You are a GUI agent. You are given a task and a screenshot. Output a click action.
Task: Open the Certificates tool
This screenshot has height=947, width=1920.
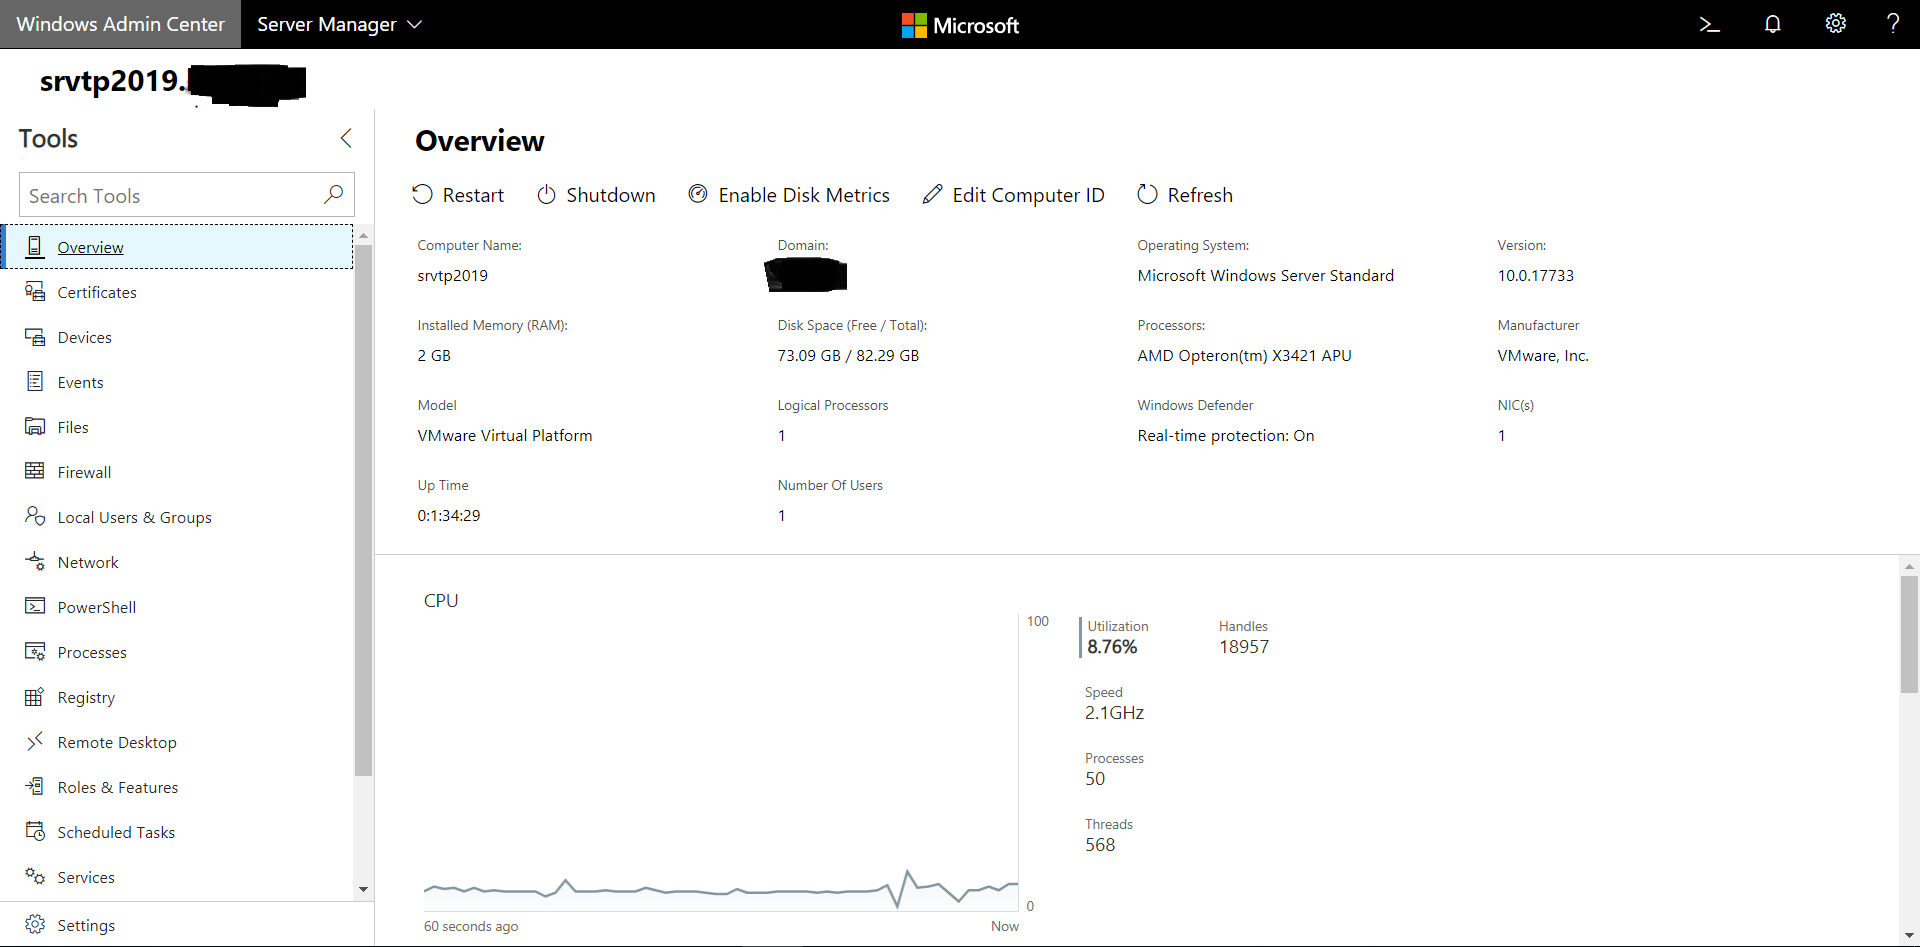coord(97,292)
